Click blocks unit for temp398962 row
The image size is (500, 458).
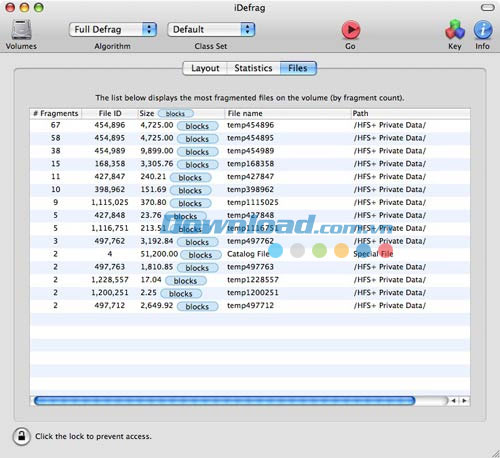tap(190, 190)
